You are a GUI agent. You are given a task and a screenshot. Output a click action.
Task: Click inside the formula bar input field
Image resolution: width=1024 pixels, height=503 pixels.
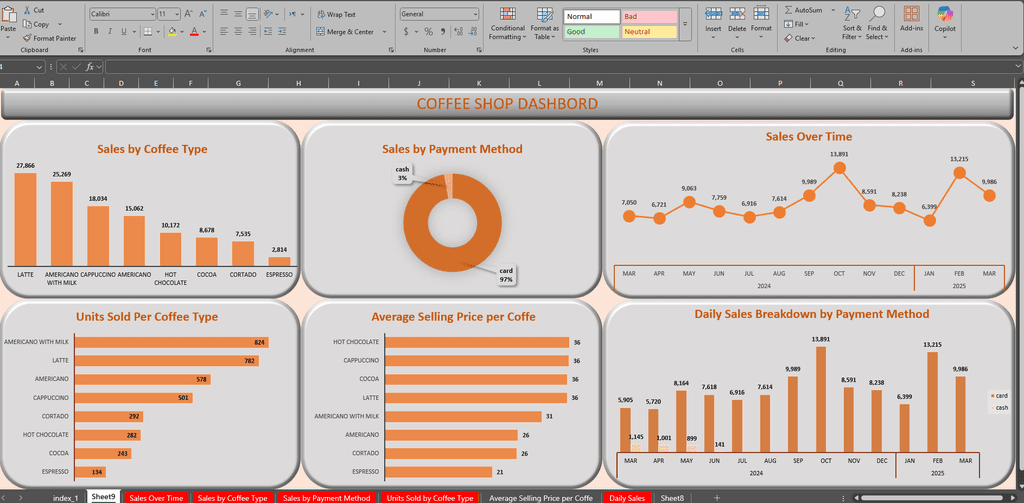click(500, 66)
